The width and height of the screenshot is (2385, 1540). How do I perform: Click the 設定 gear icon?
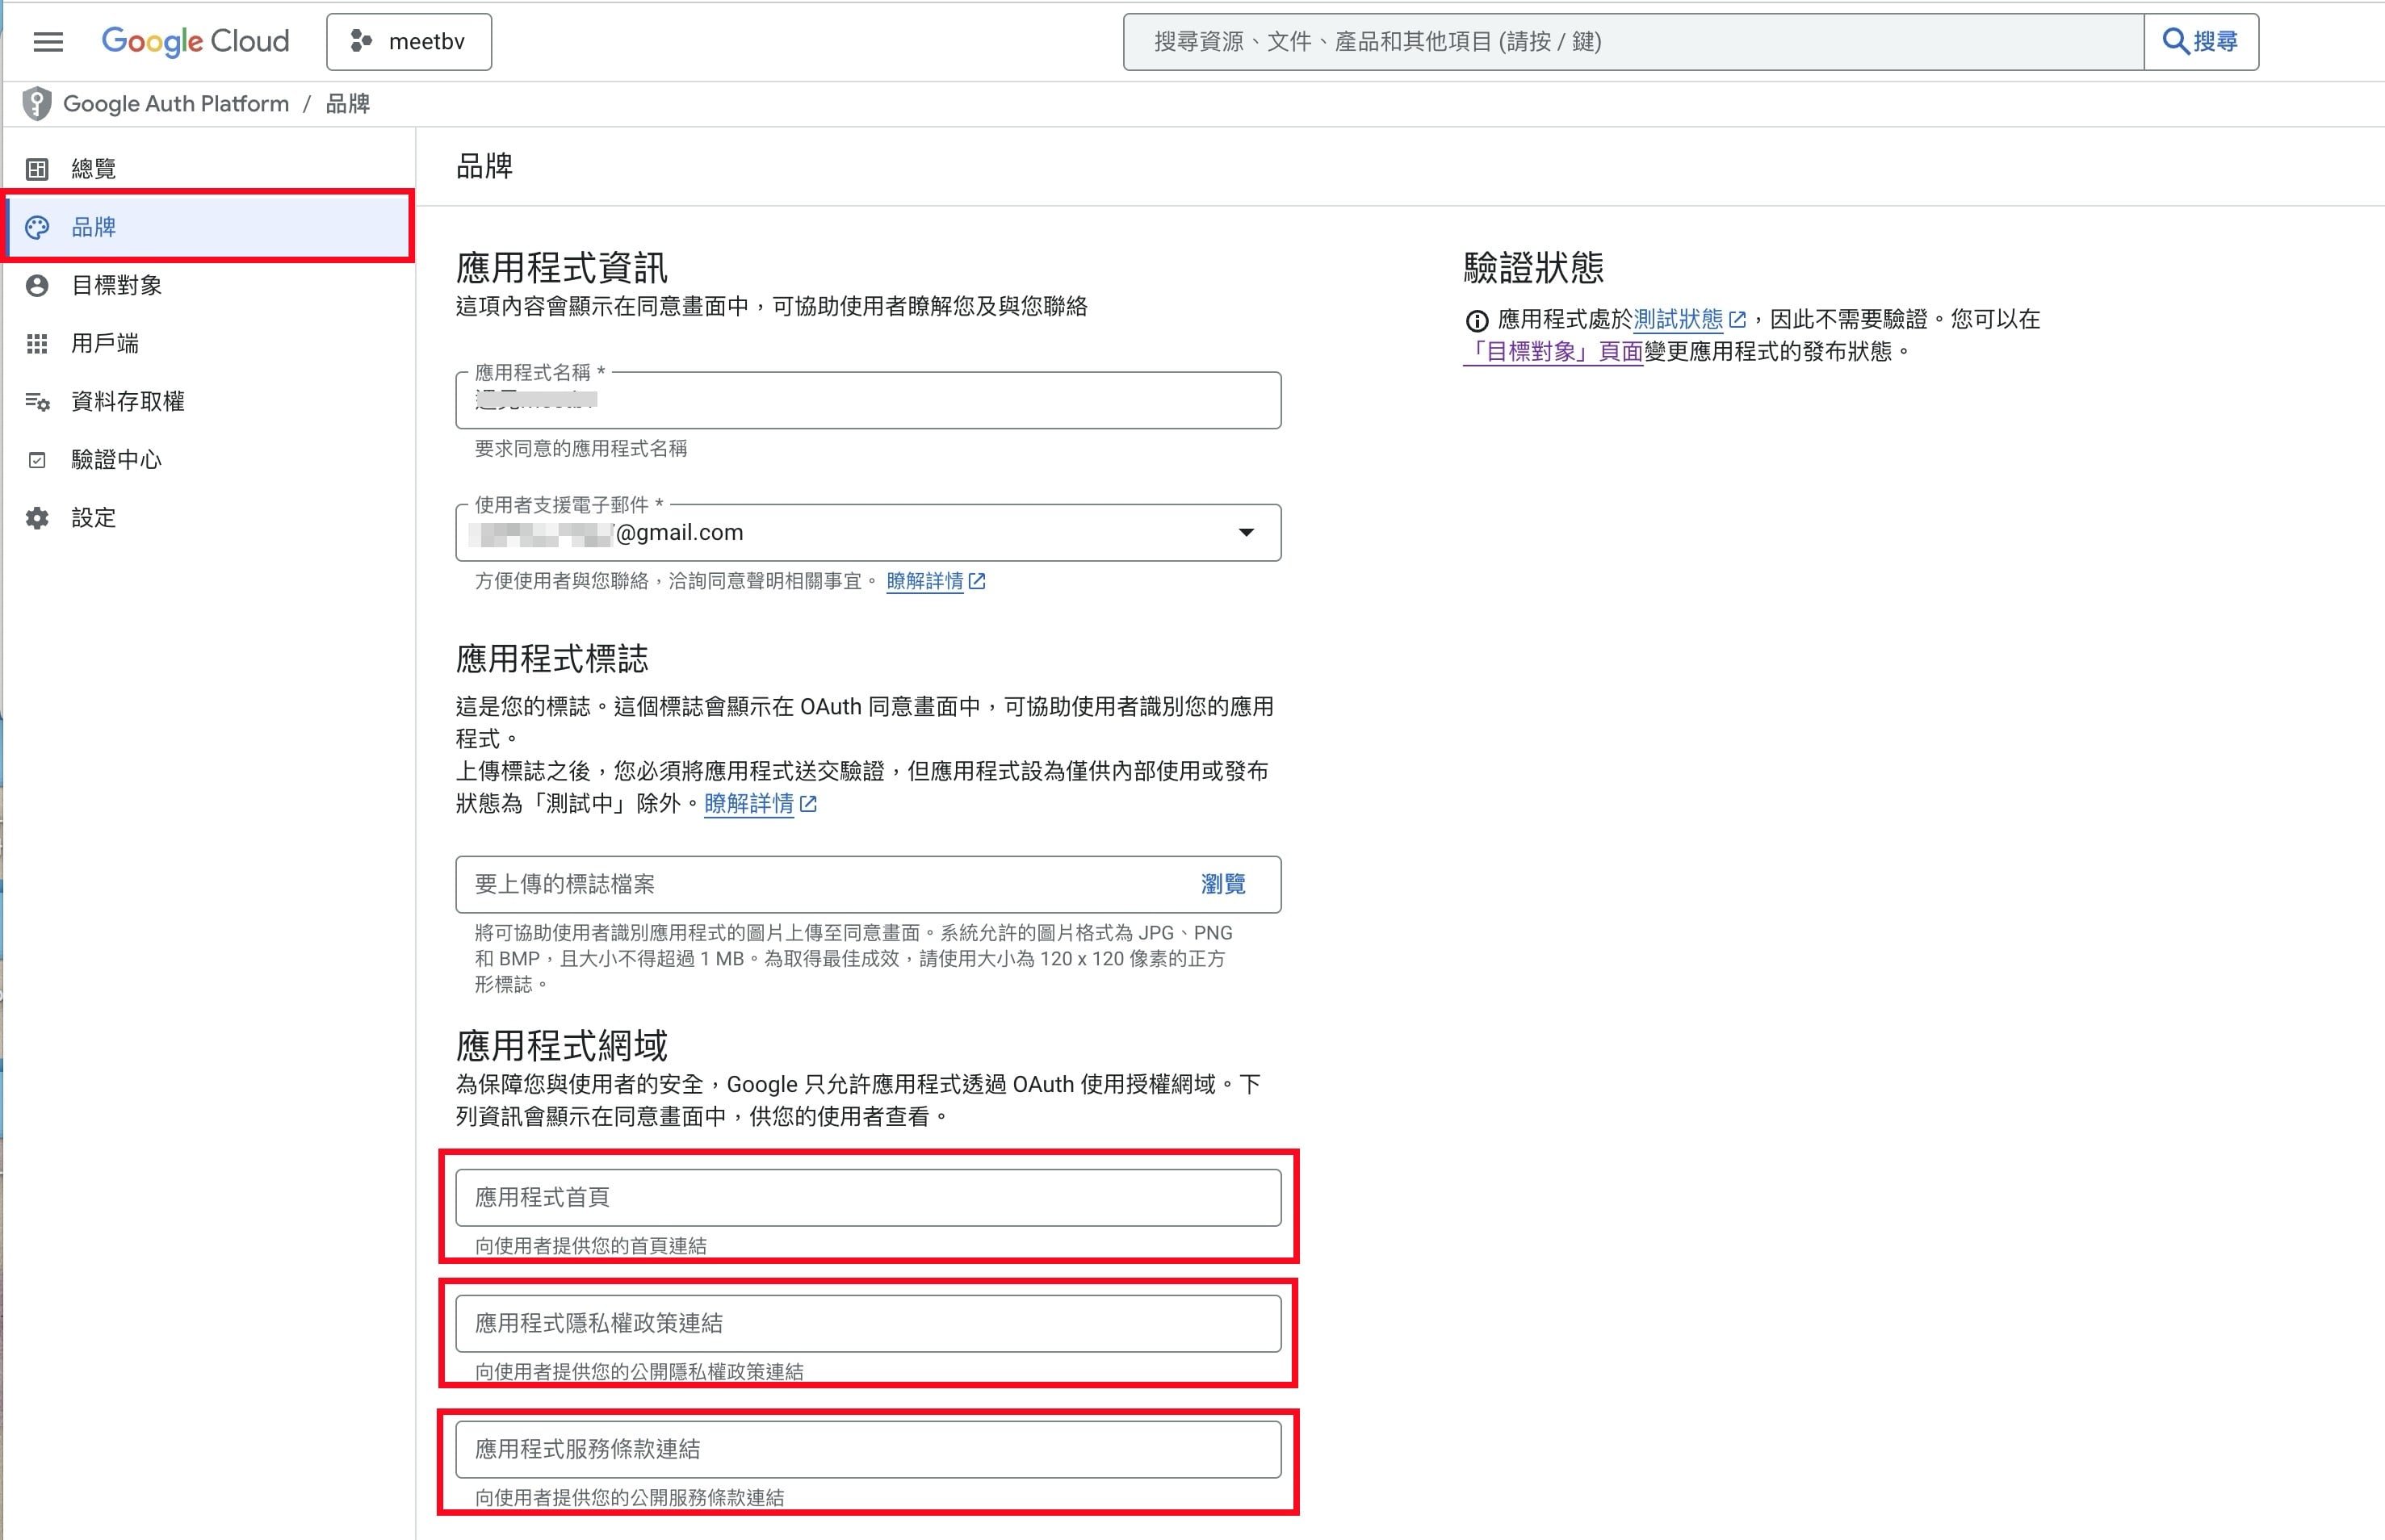[37, 518]
